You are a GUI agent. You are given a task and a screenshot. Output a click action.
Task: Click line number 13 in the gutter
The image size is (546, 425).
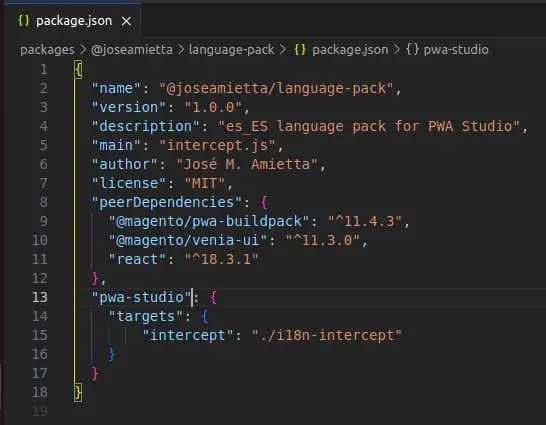point(40,297)
